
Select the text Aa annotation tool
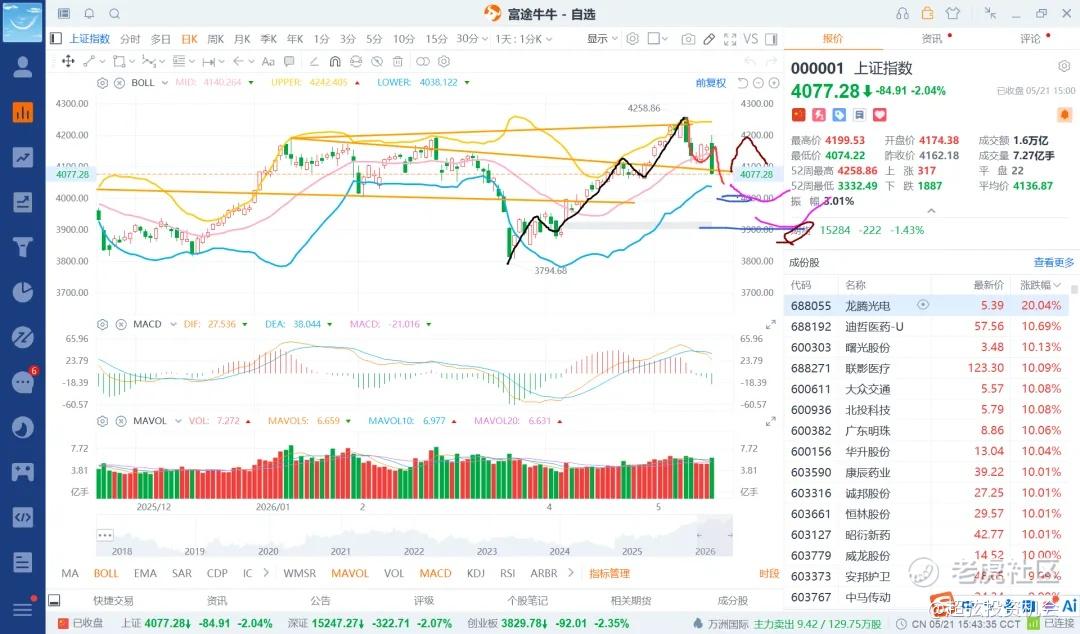[x=269, y=61]
